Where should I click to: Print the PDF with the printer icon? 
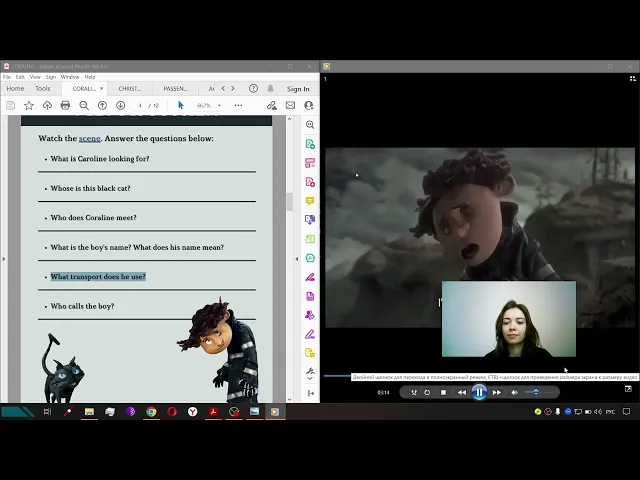pos(65,105)
